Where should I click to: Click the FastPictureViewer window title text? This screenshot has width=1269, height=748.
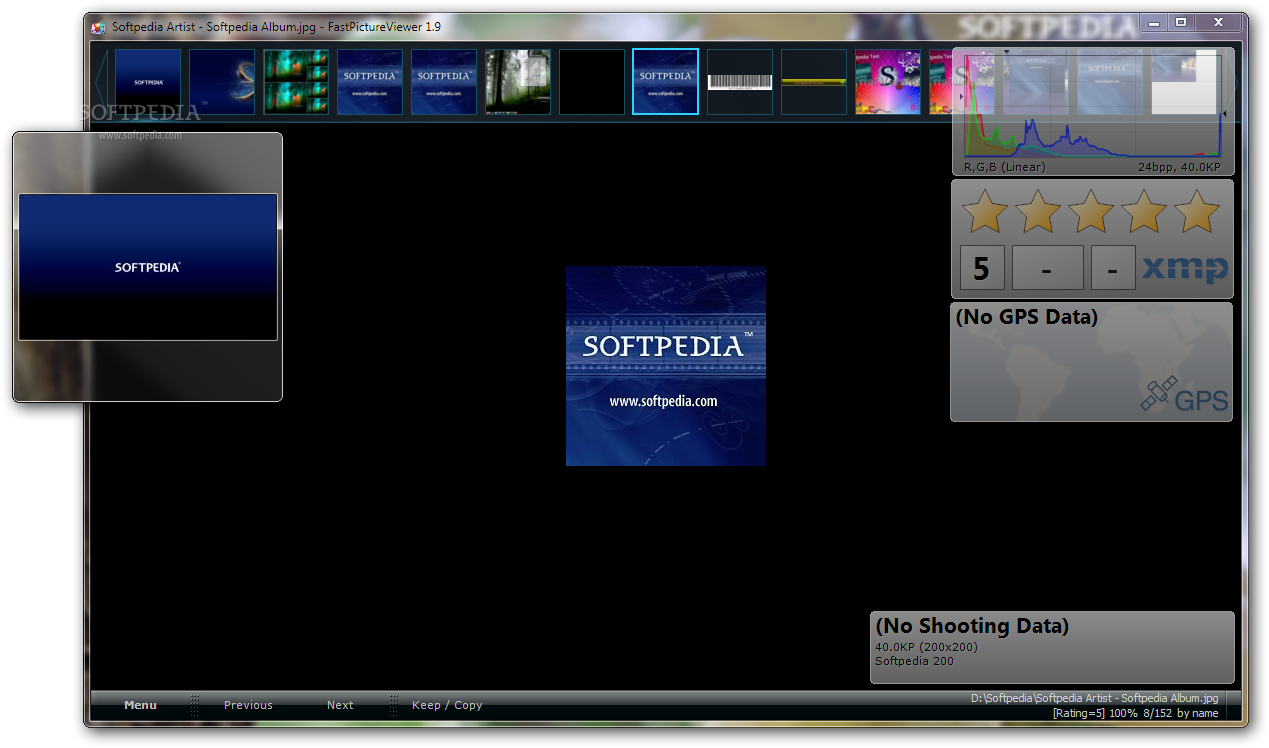click(x=277, y=27)
